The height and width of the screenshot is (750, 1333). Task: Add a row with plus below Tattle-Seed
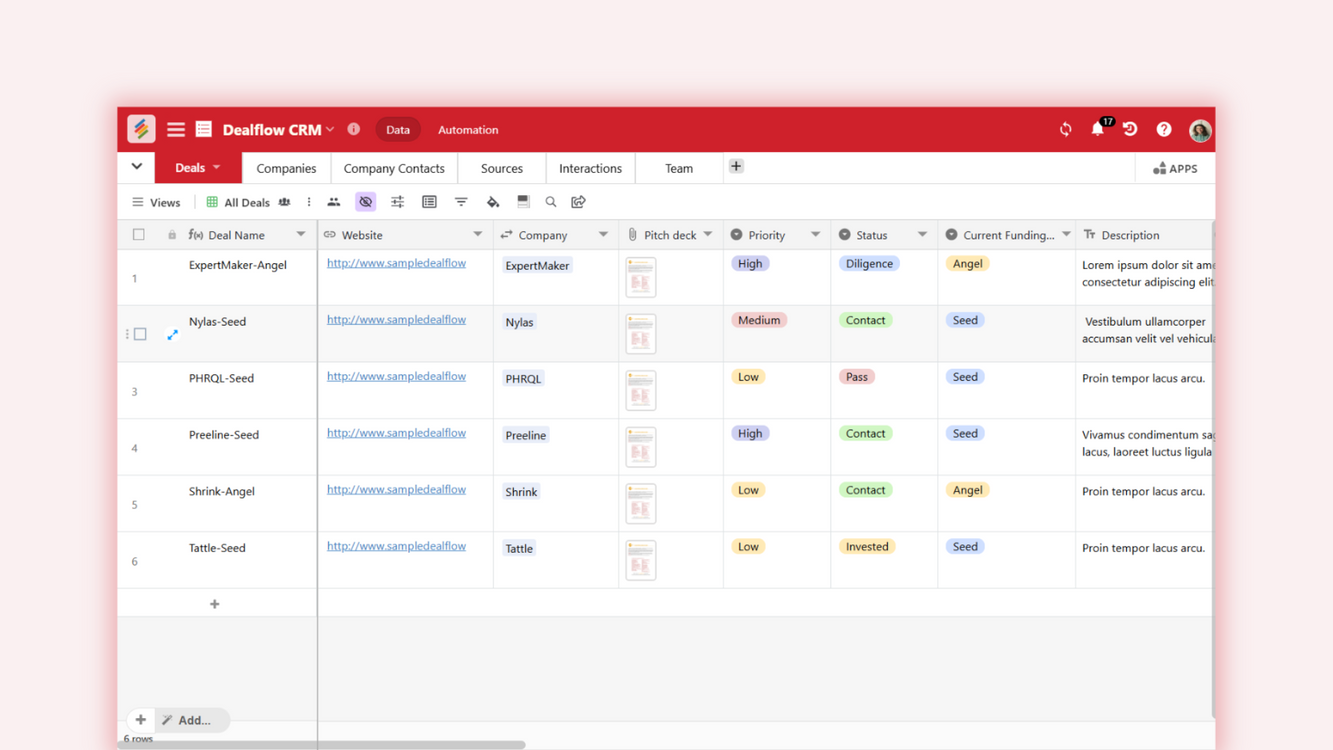[x=215, y=604]
